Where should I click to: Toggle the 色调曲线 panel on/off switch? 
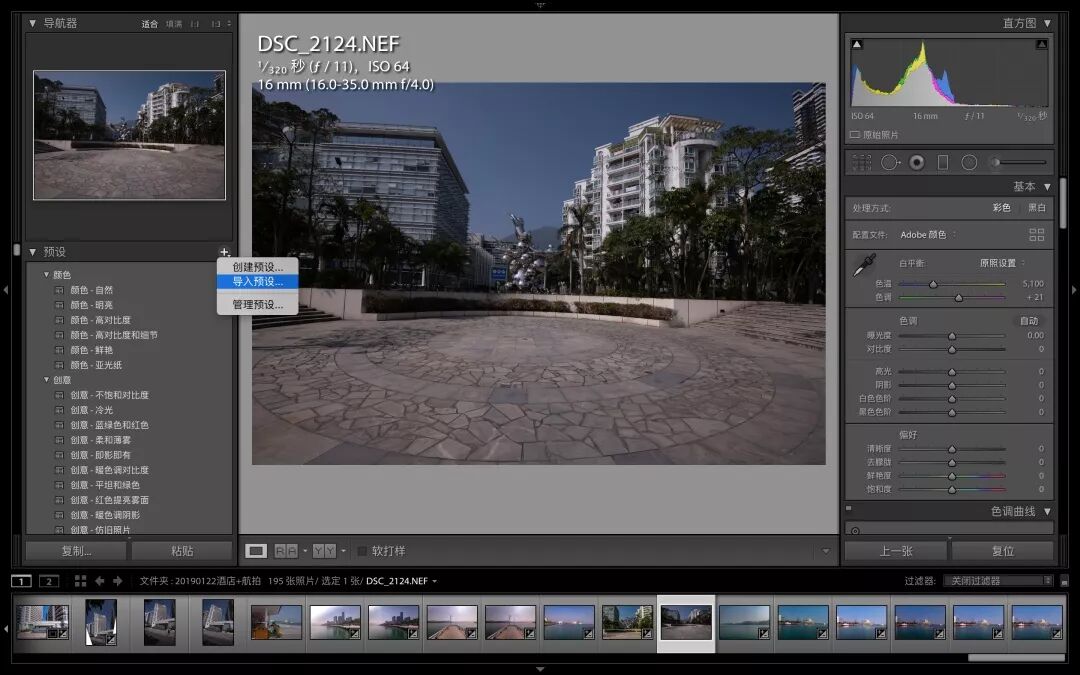849,509
